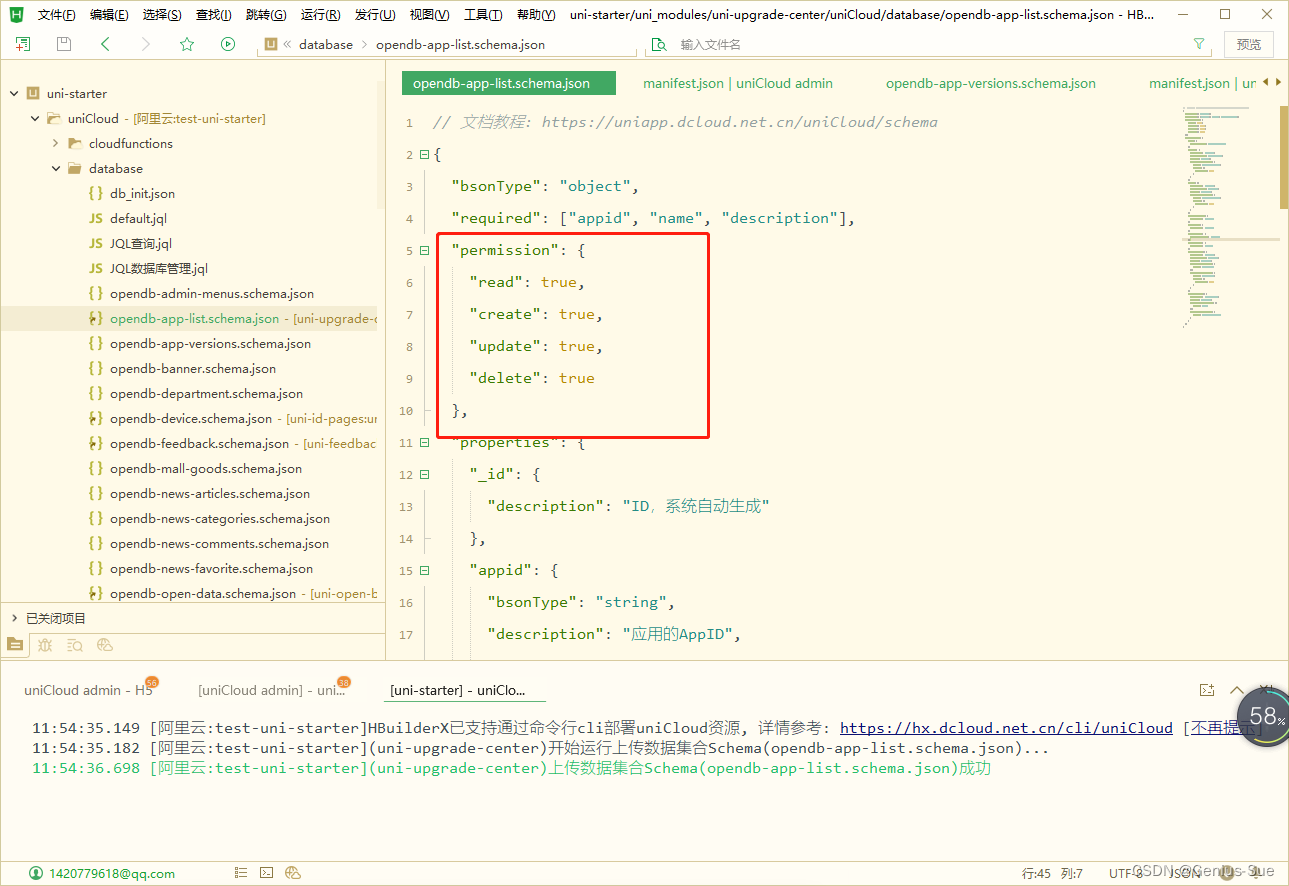The width and height of the screenshot is (1289, 886).
Task: Switch to opendb-app-versions.schema.json tab
Action: pyautogui.click(x=991, y=83)
